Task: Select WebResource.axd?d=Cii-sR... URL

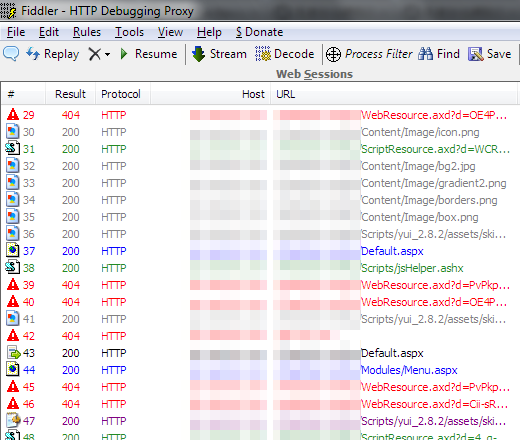Action: [x=435, y=404]
